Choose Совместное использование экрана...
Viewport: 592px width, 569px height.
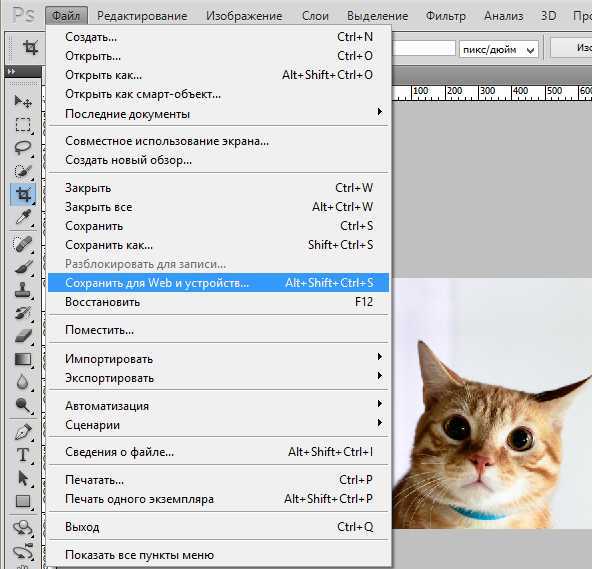click(218, 141)
